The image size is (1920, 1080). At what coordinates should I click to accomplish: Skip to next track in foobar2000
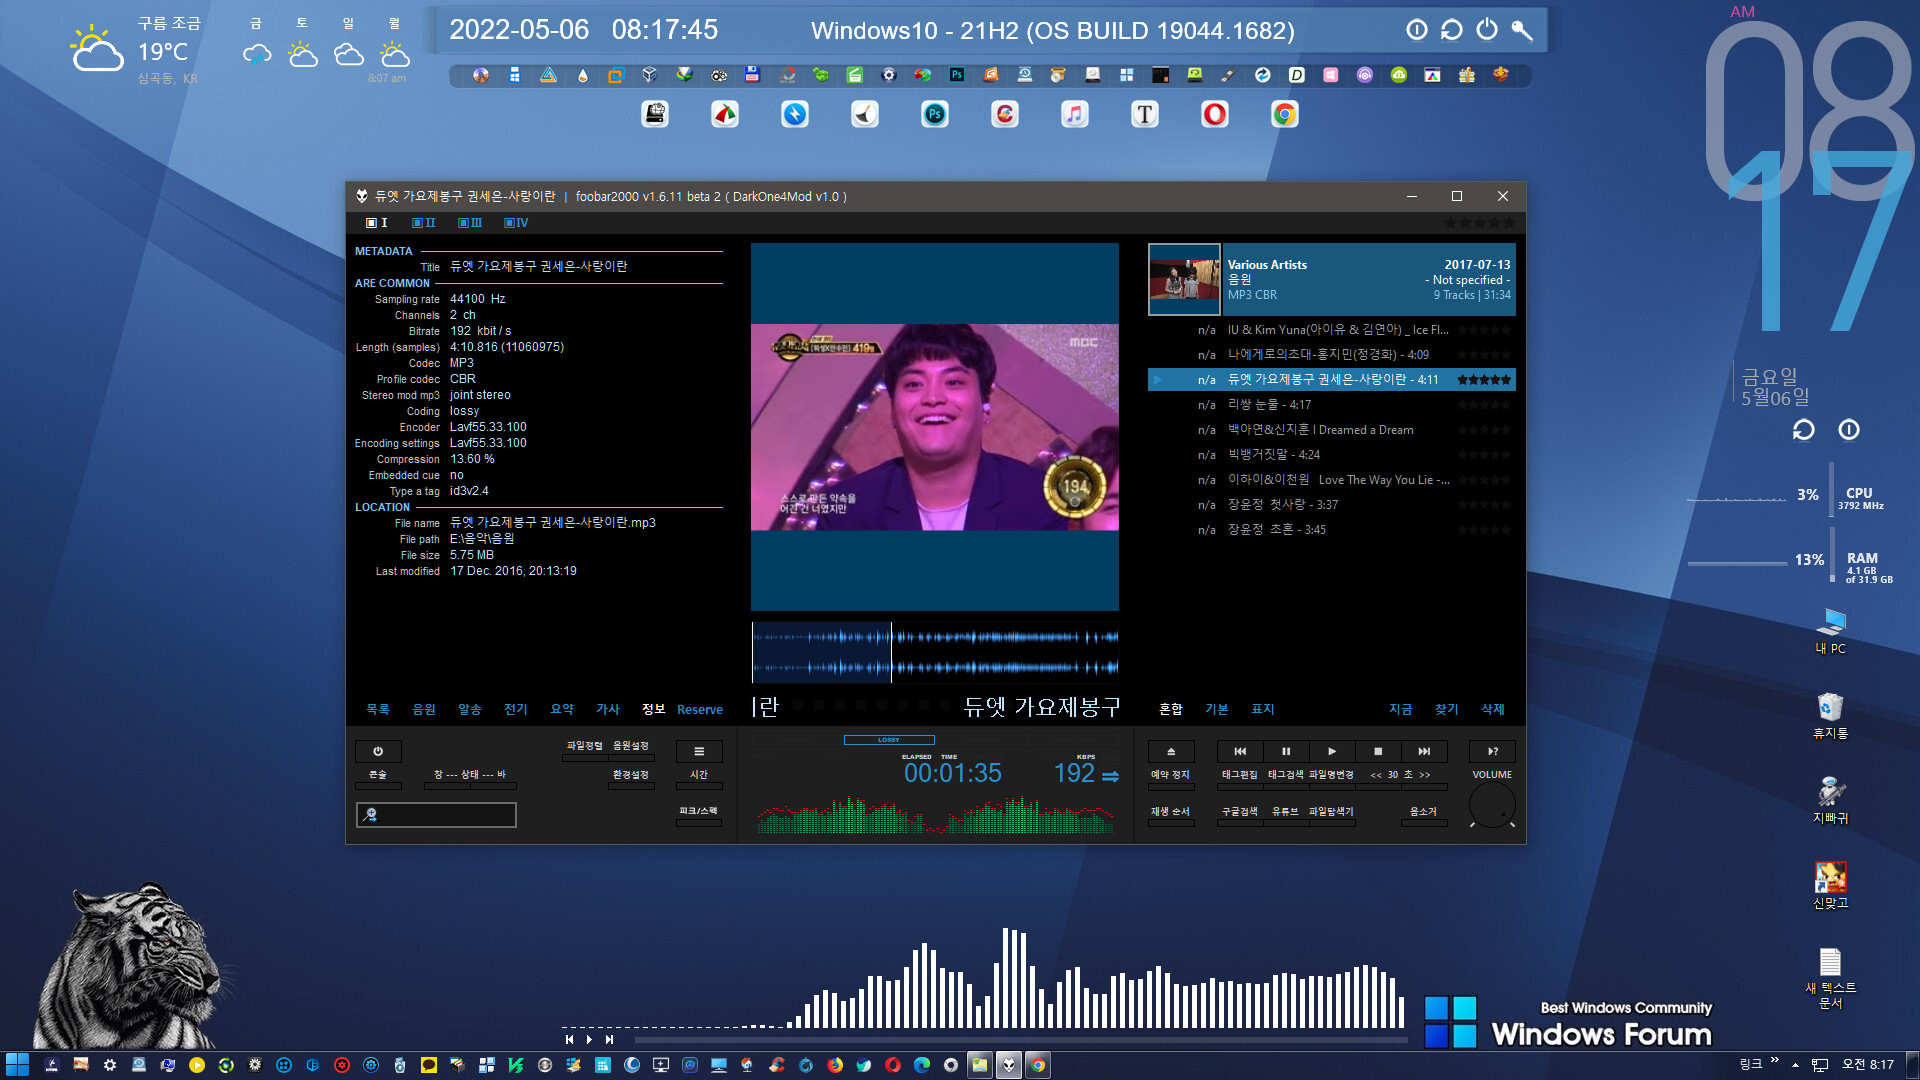[1424, 751]
